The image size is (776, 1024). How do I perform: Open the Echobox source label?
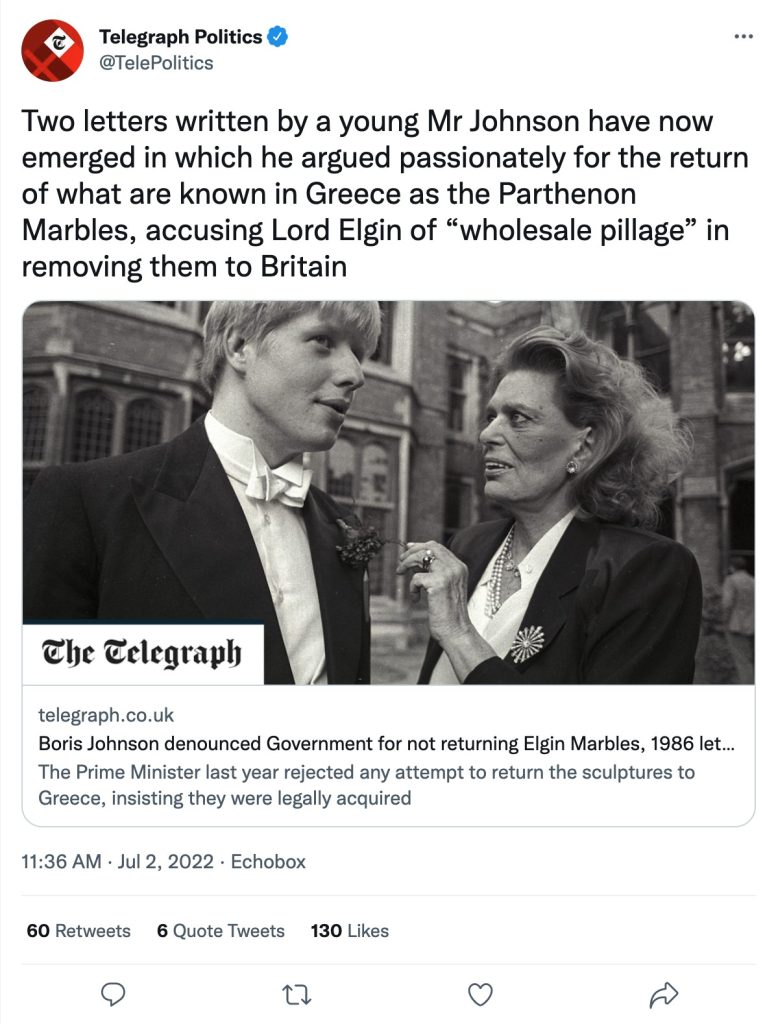268,861
